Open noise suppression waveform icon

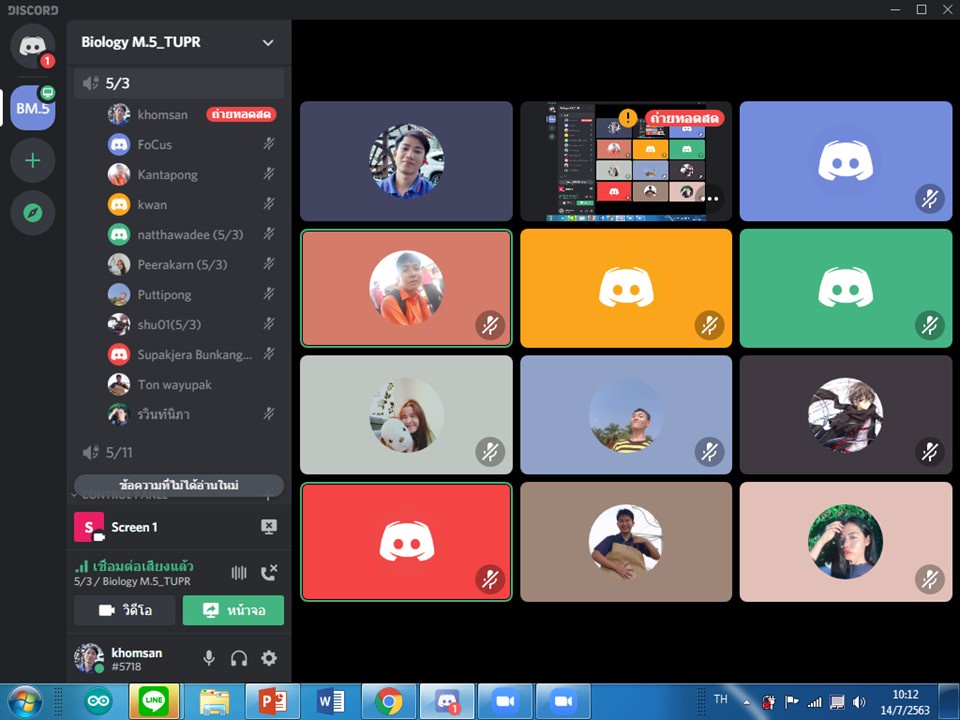click(x=239, y=572)
